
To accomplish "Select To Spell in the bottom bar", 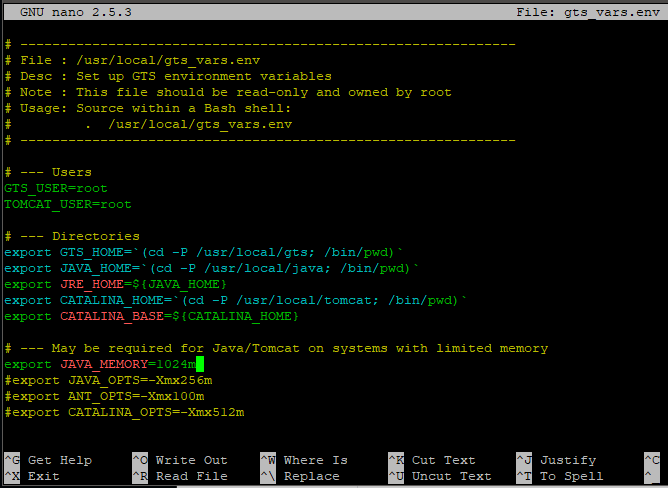I will tap(571, 476).
